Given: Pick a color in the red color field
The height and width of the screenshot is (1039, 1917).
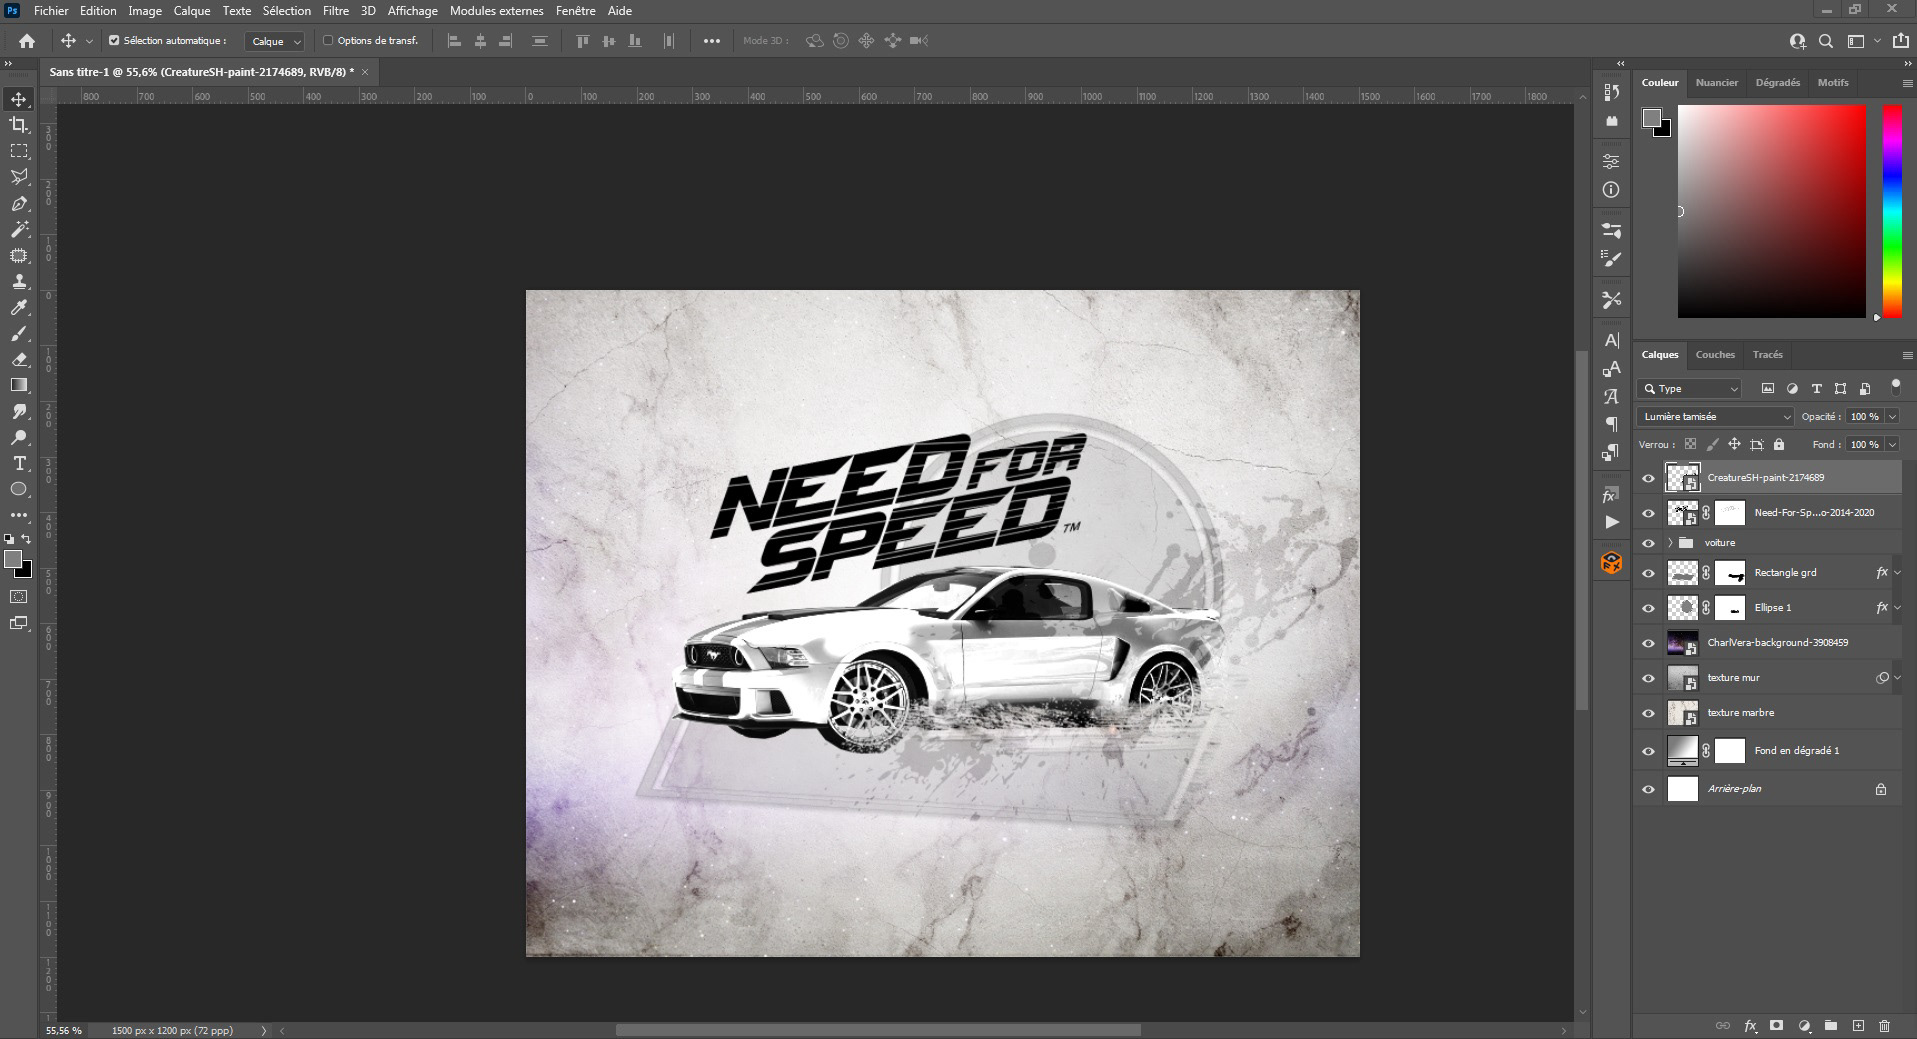Looking at the screenshot, I should pos(1771,211).
